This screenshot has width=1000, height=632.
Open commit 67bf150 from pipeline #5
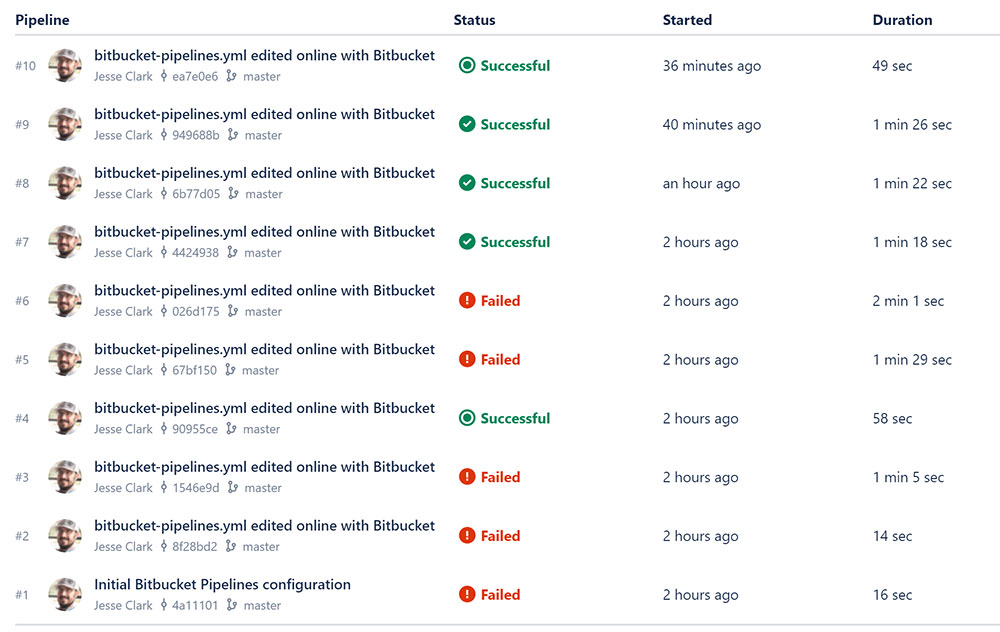(x=196, y=371)
